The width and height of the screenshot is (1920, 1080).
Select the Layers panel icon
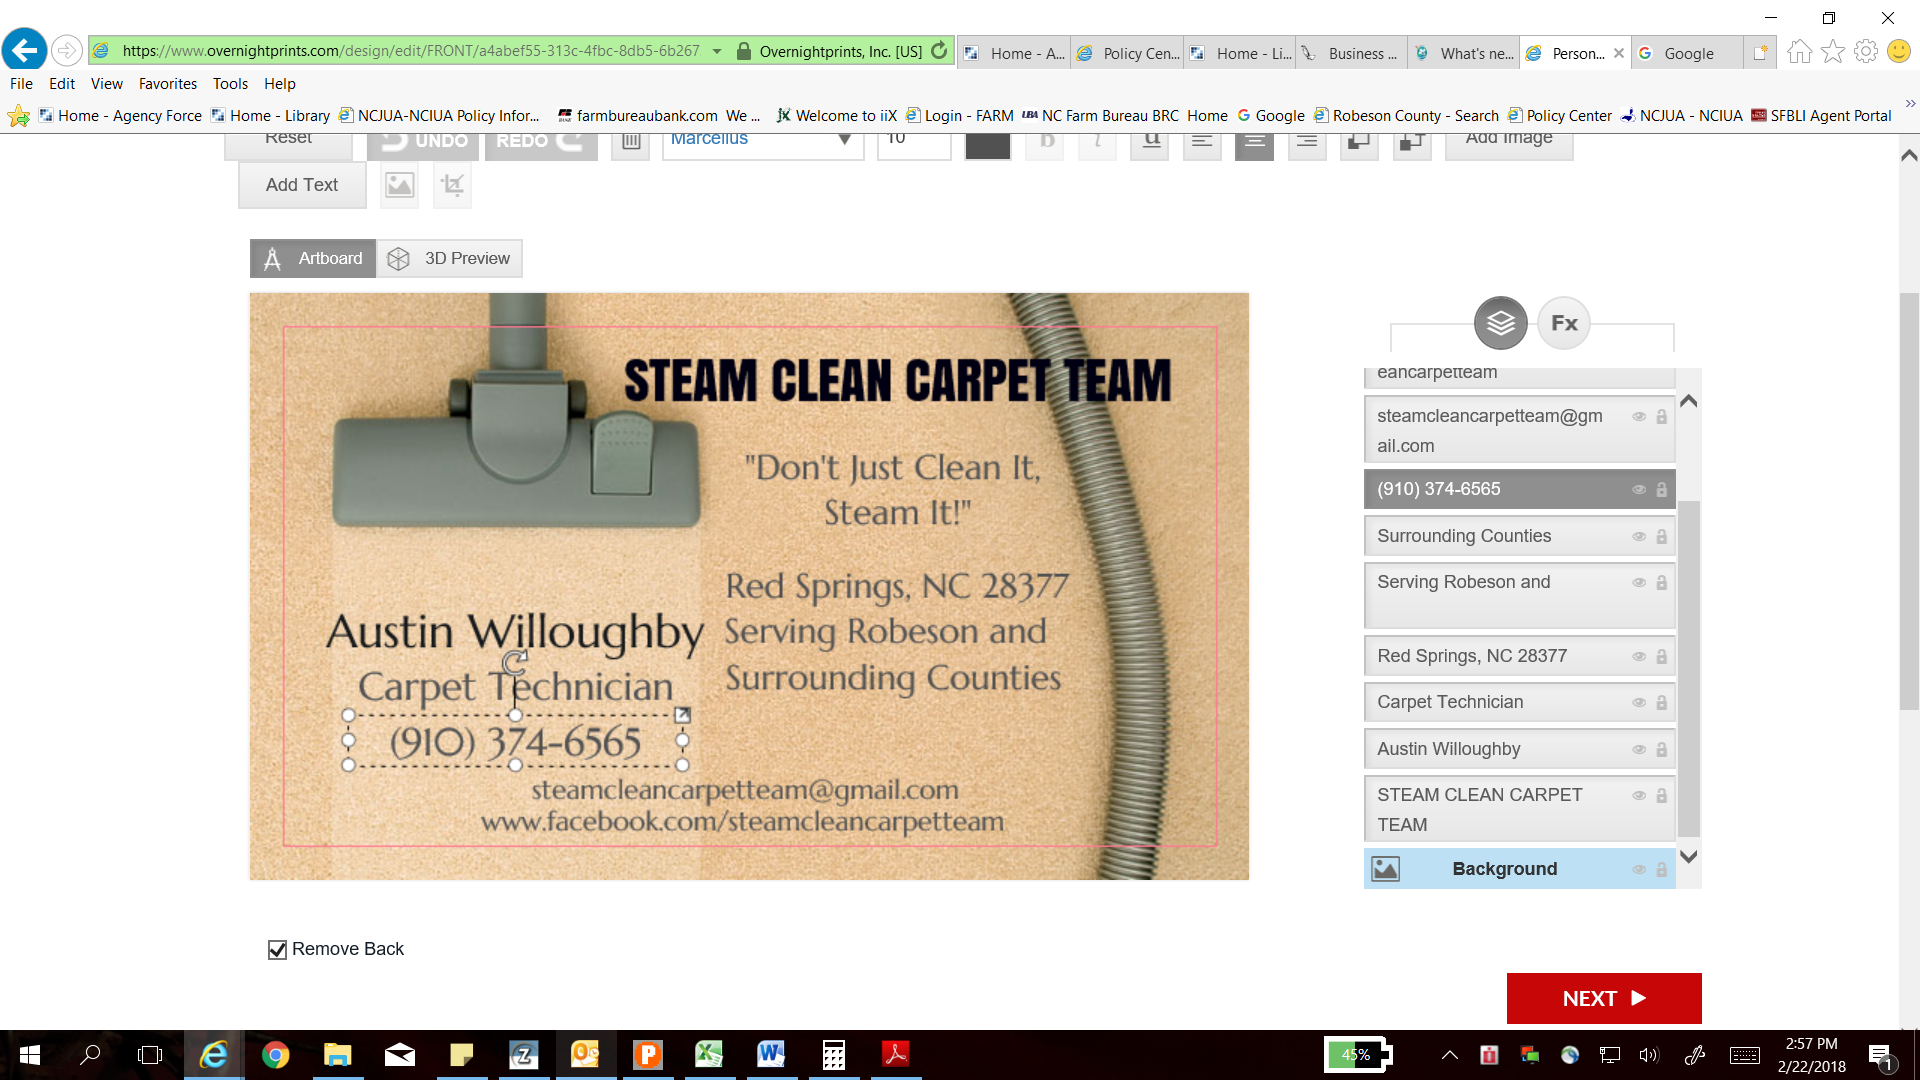click(x=1499, y=322)
